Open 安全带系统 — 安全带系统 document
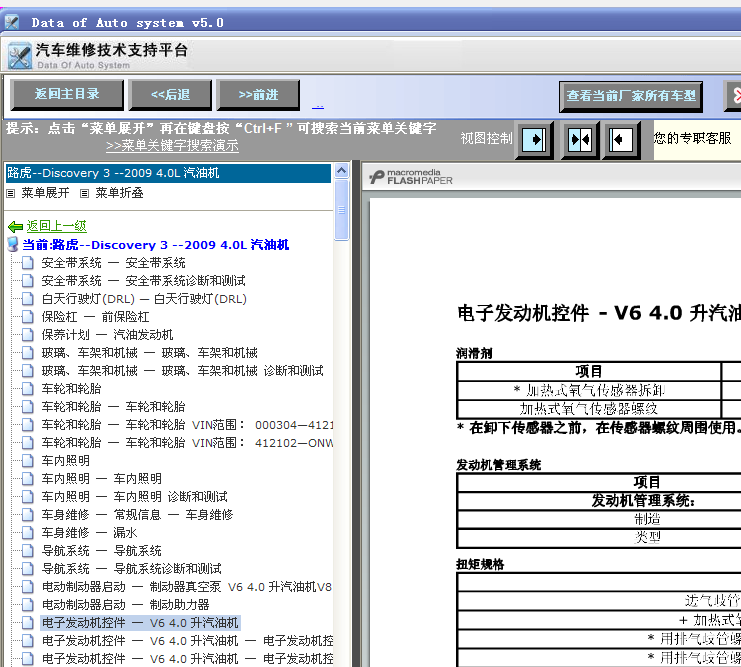741x667 pixels. tap(113, 263)
